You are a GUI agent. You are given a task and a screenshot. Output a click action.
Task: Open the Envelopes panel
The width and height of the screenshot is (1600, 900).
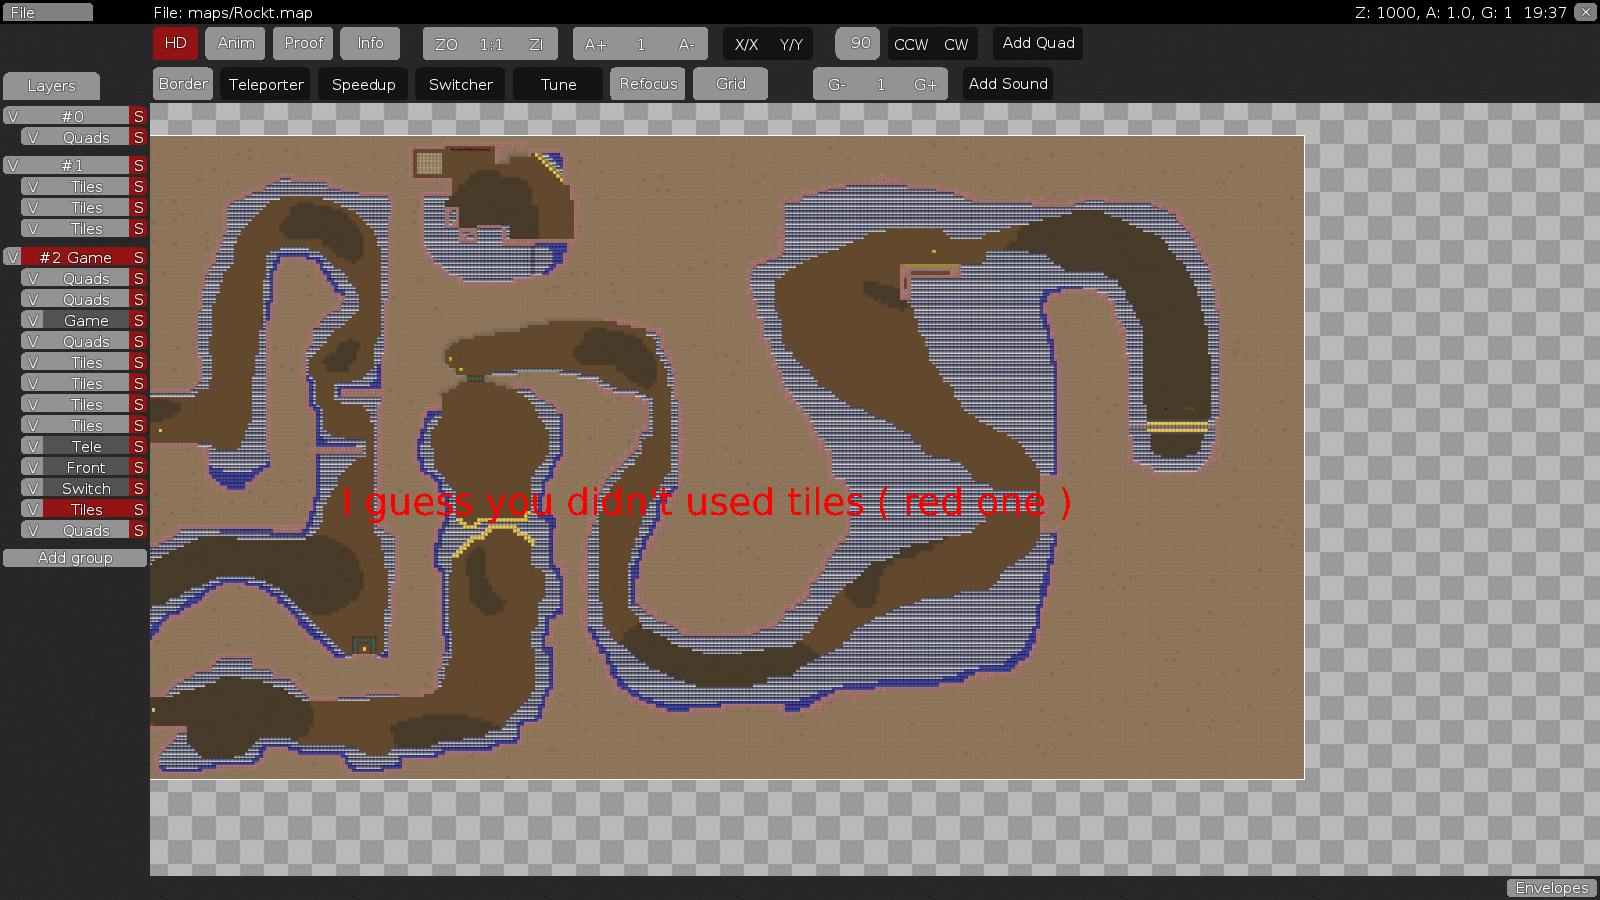[x=1551, y=887]
